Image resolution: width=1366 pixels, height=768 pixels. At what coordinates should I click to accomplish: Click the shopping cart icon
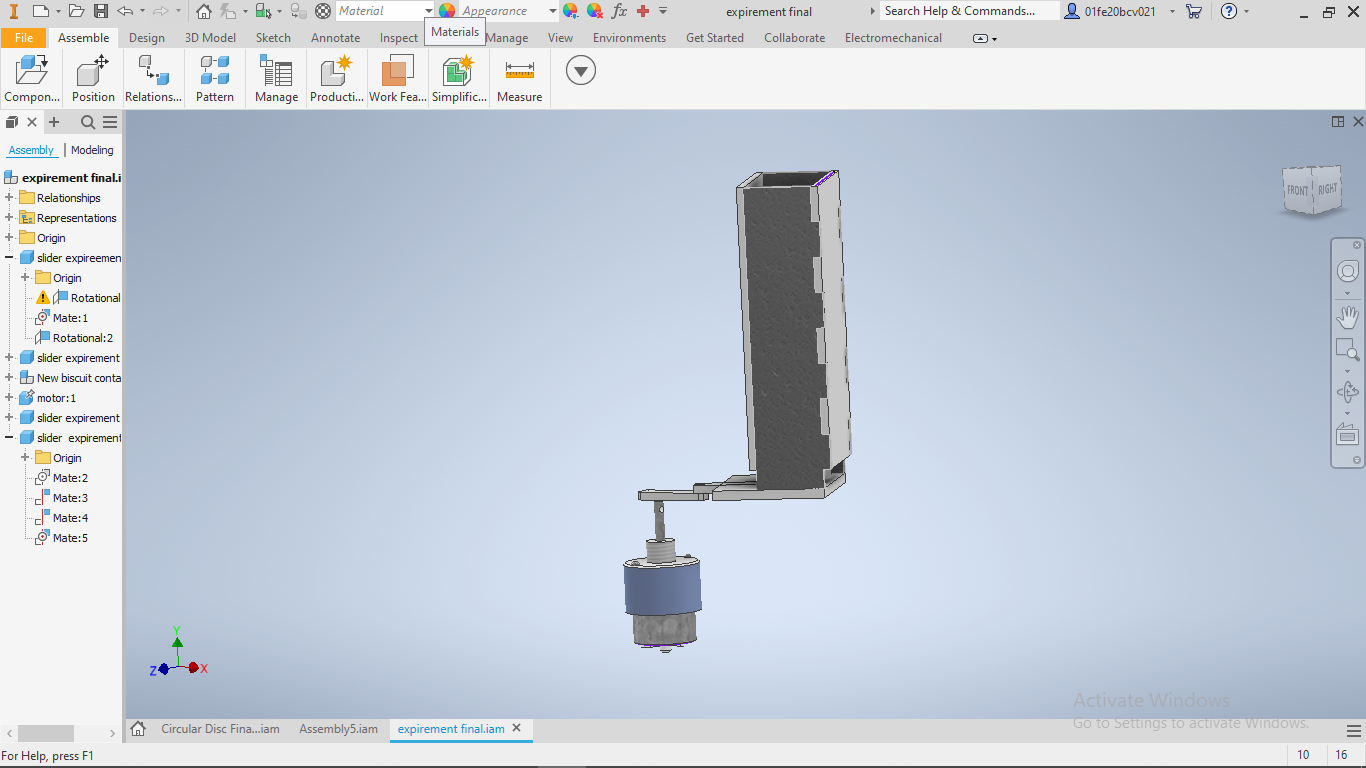pyautogui.click(x=1194, y=11)
